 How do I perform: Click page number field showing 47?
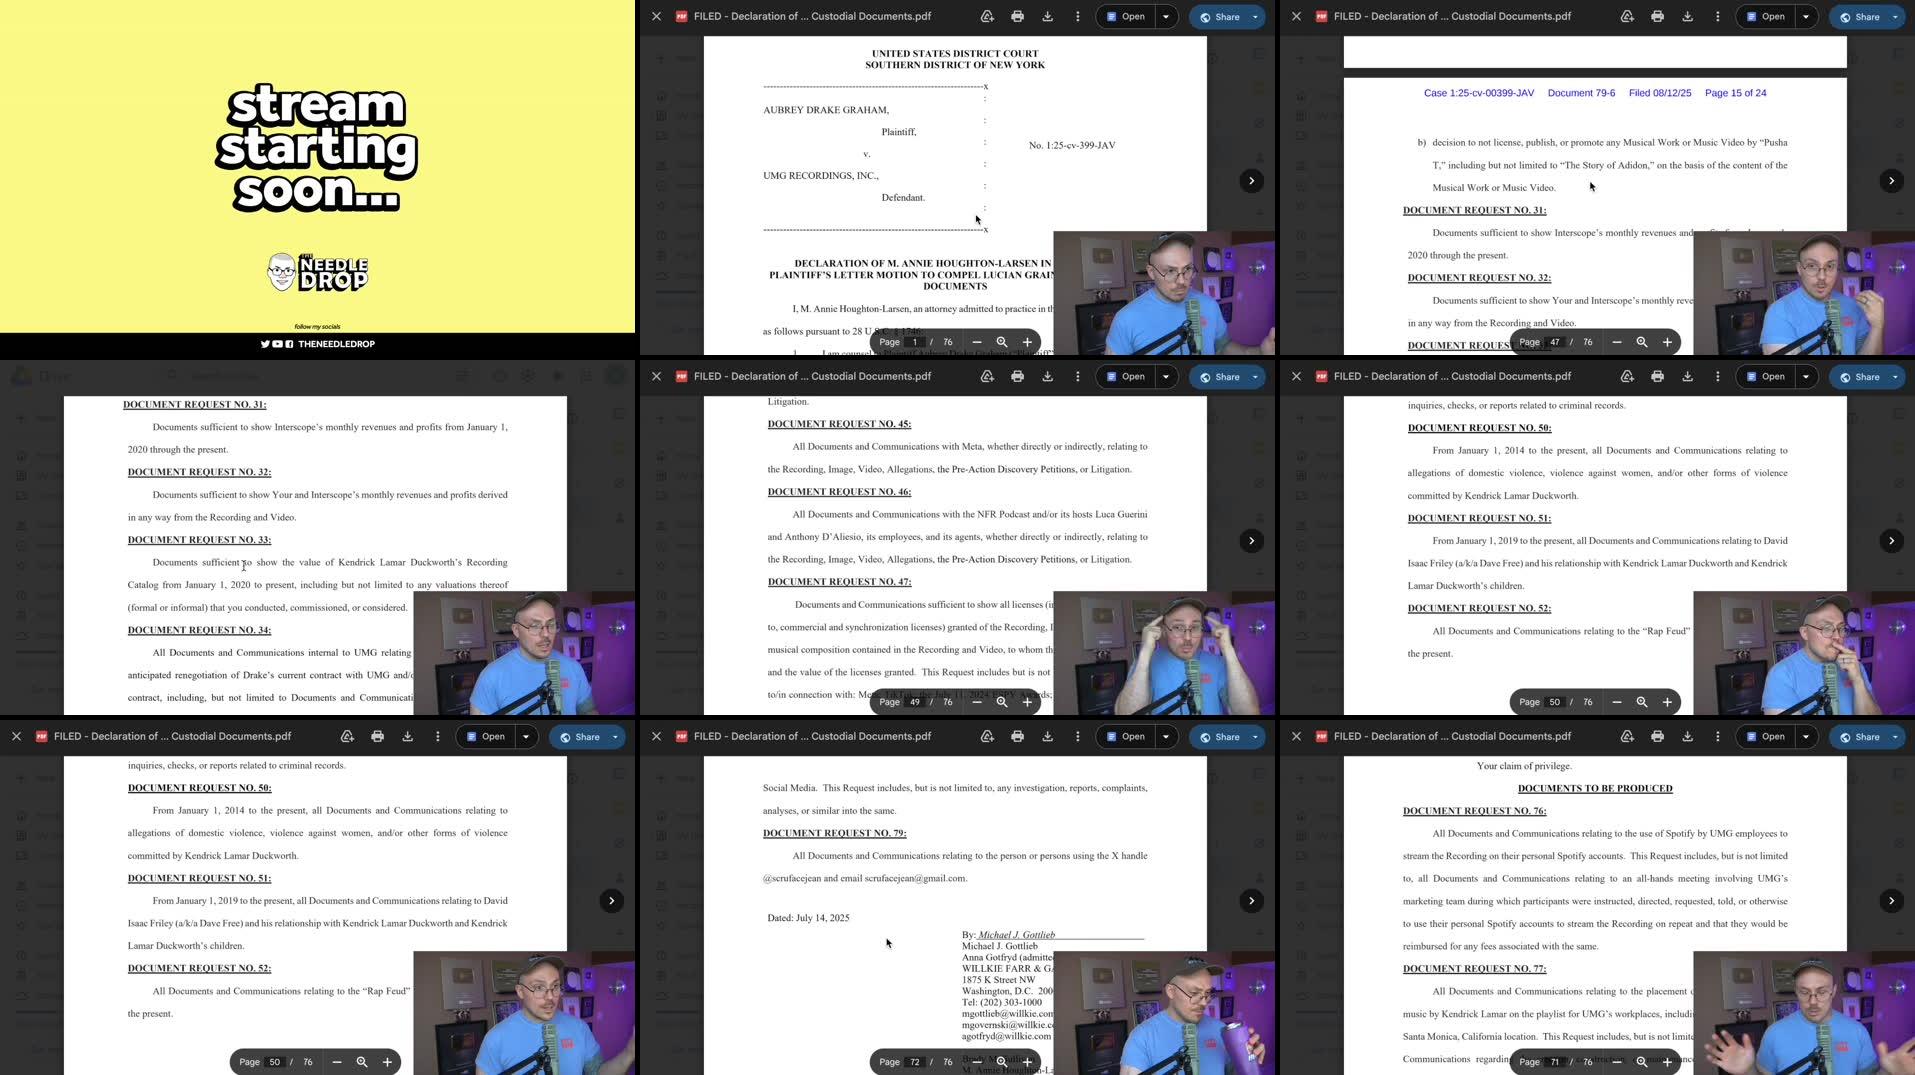[1554, 342]
